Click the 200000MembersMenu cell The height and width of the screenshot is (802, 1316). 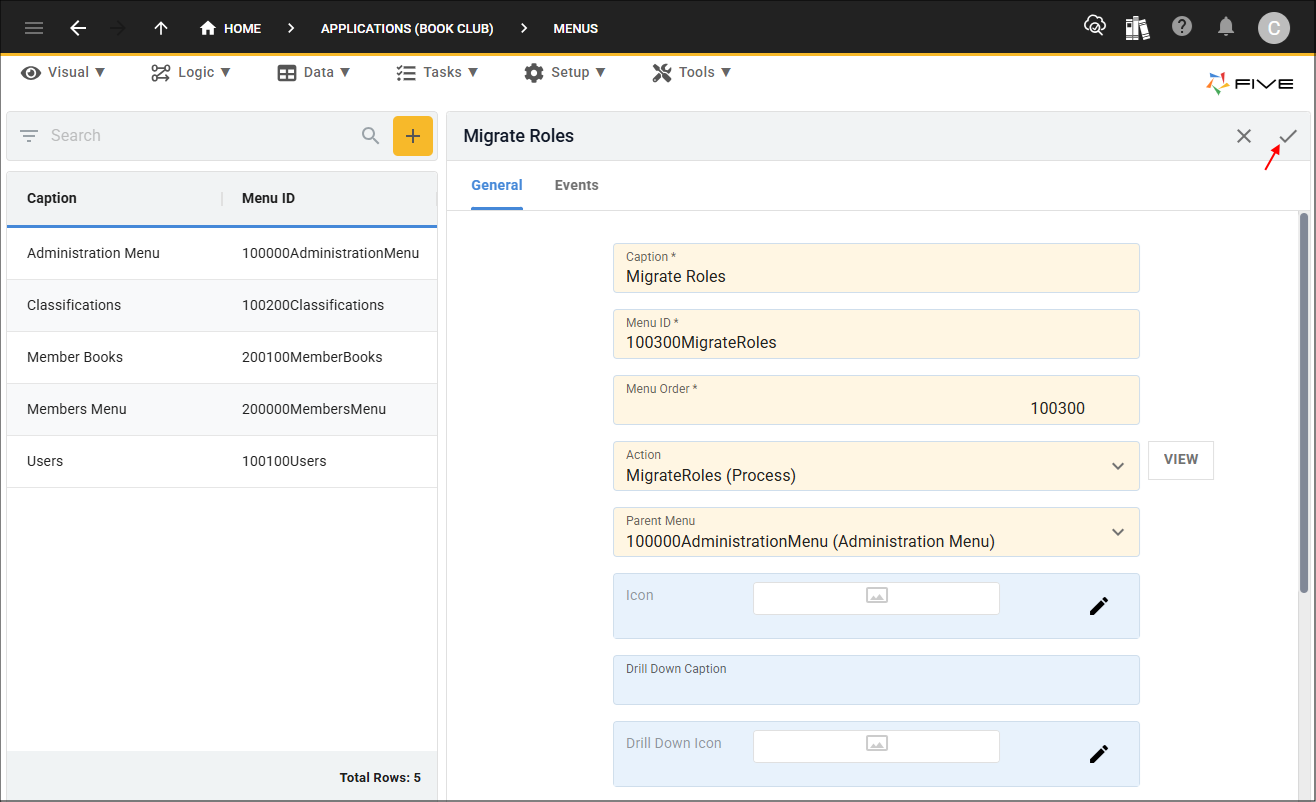click(314, 409)
